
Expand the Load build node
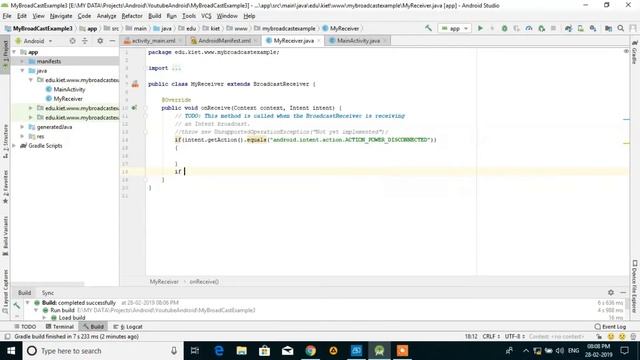coord(44,318)
